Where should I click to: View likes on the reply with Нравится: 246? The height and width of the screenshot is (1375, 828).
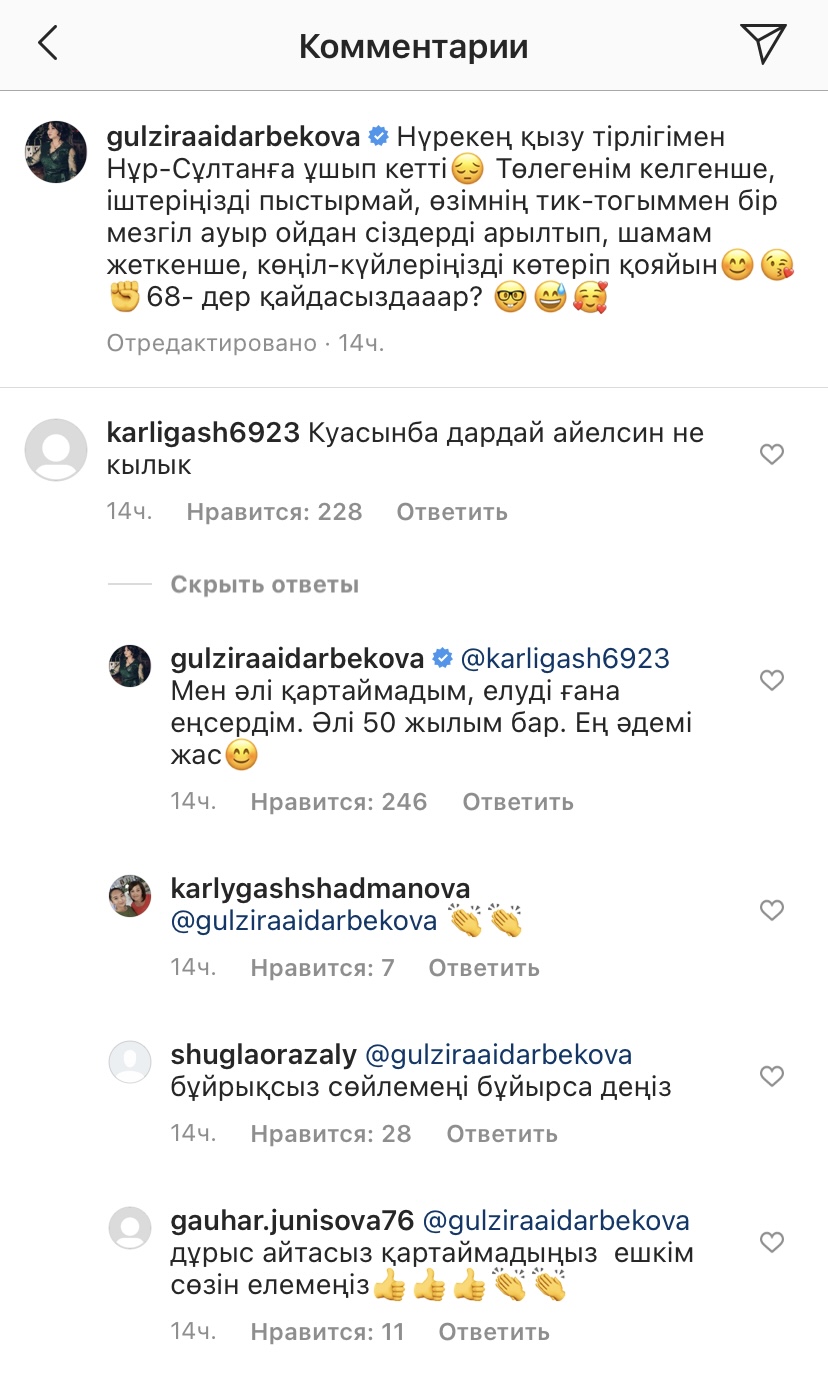pos(339,802)
